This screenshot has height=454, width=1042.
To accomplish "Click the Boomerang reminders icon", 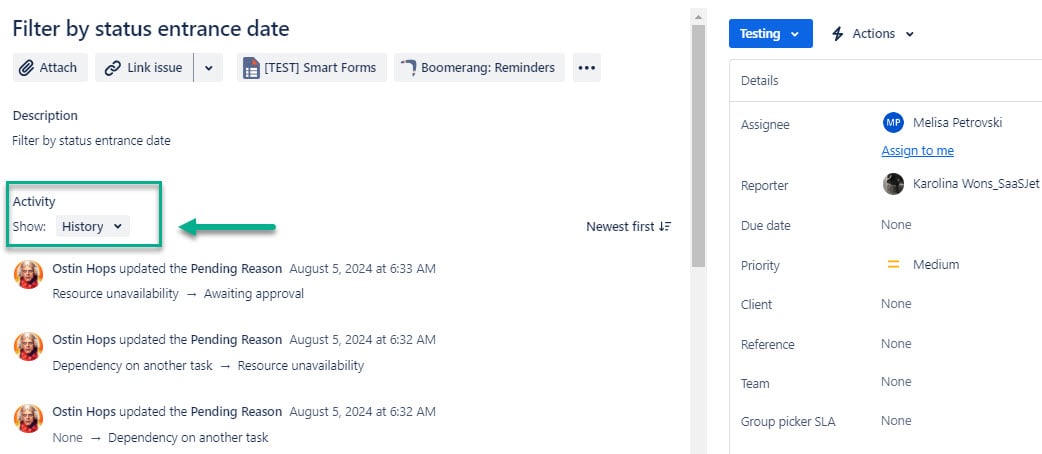I will 409,67.
